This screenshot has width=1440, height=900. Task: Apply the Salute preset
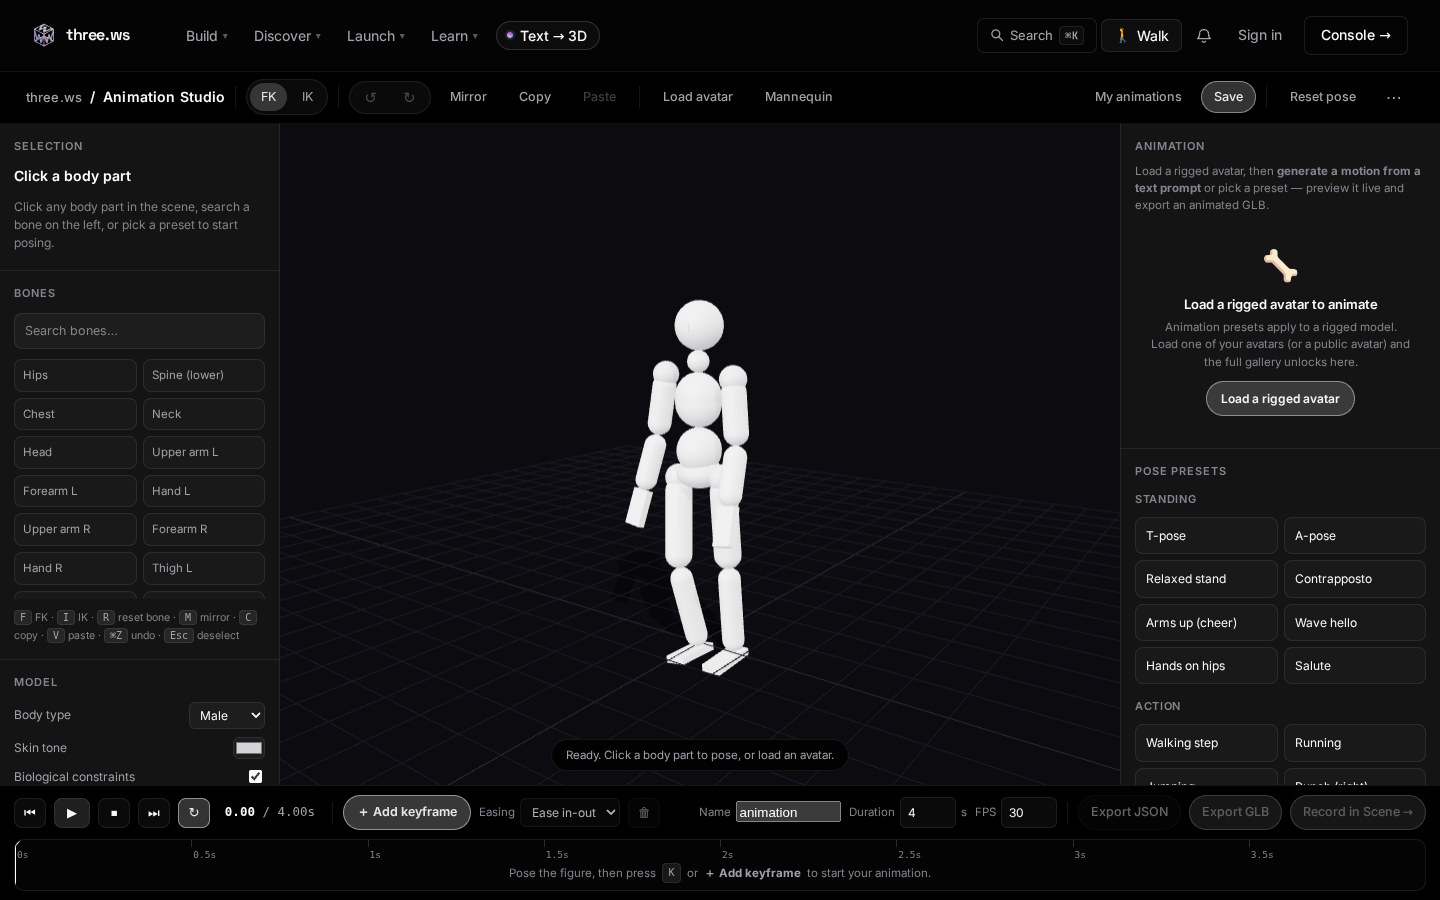click(1355, 666)
